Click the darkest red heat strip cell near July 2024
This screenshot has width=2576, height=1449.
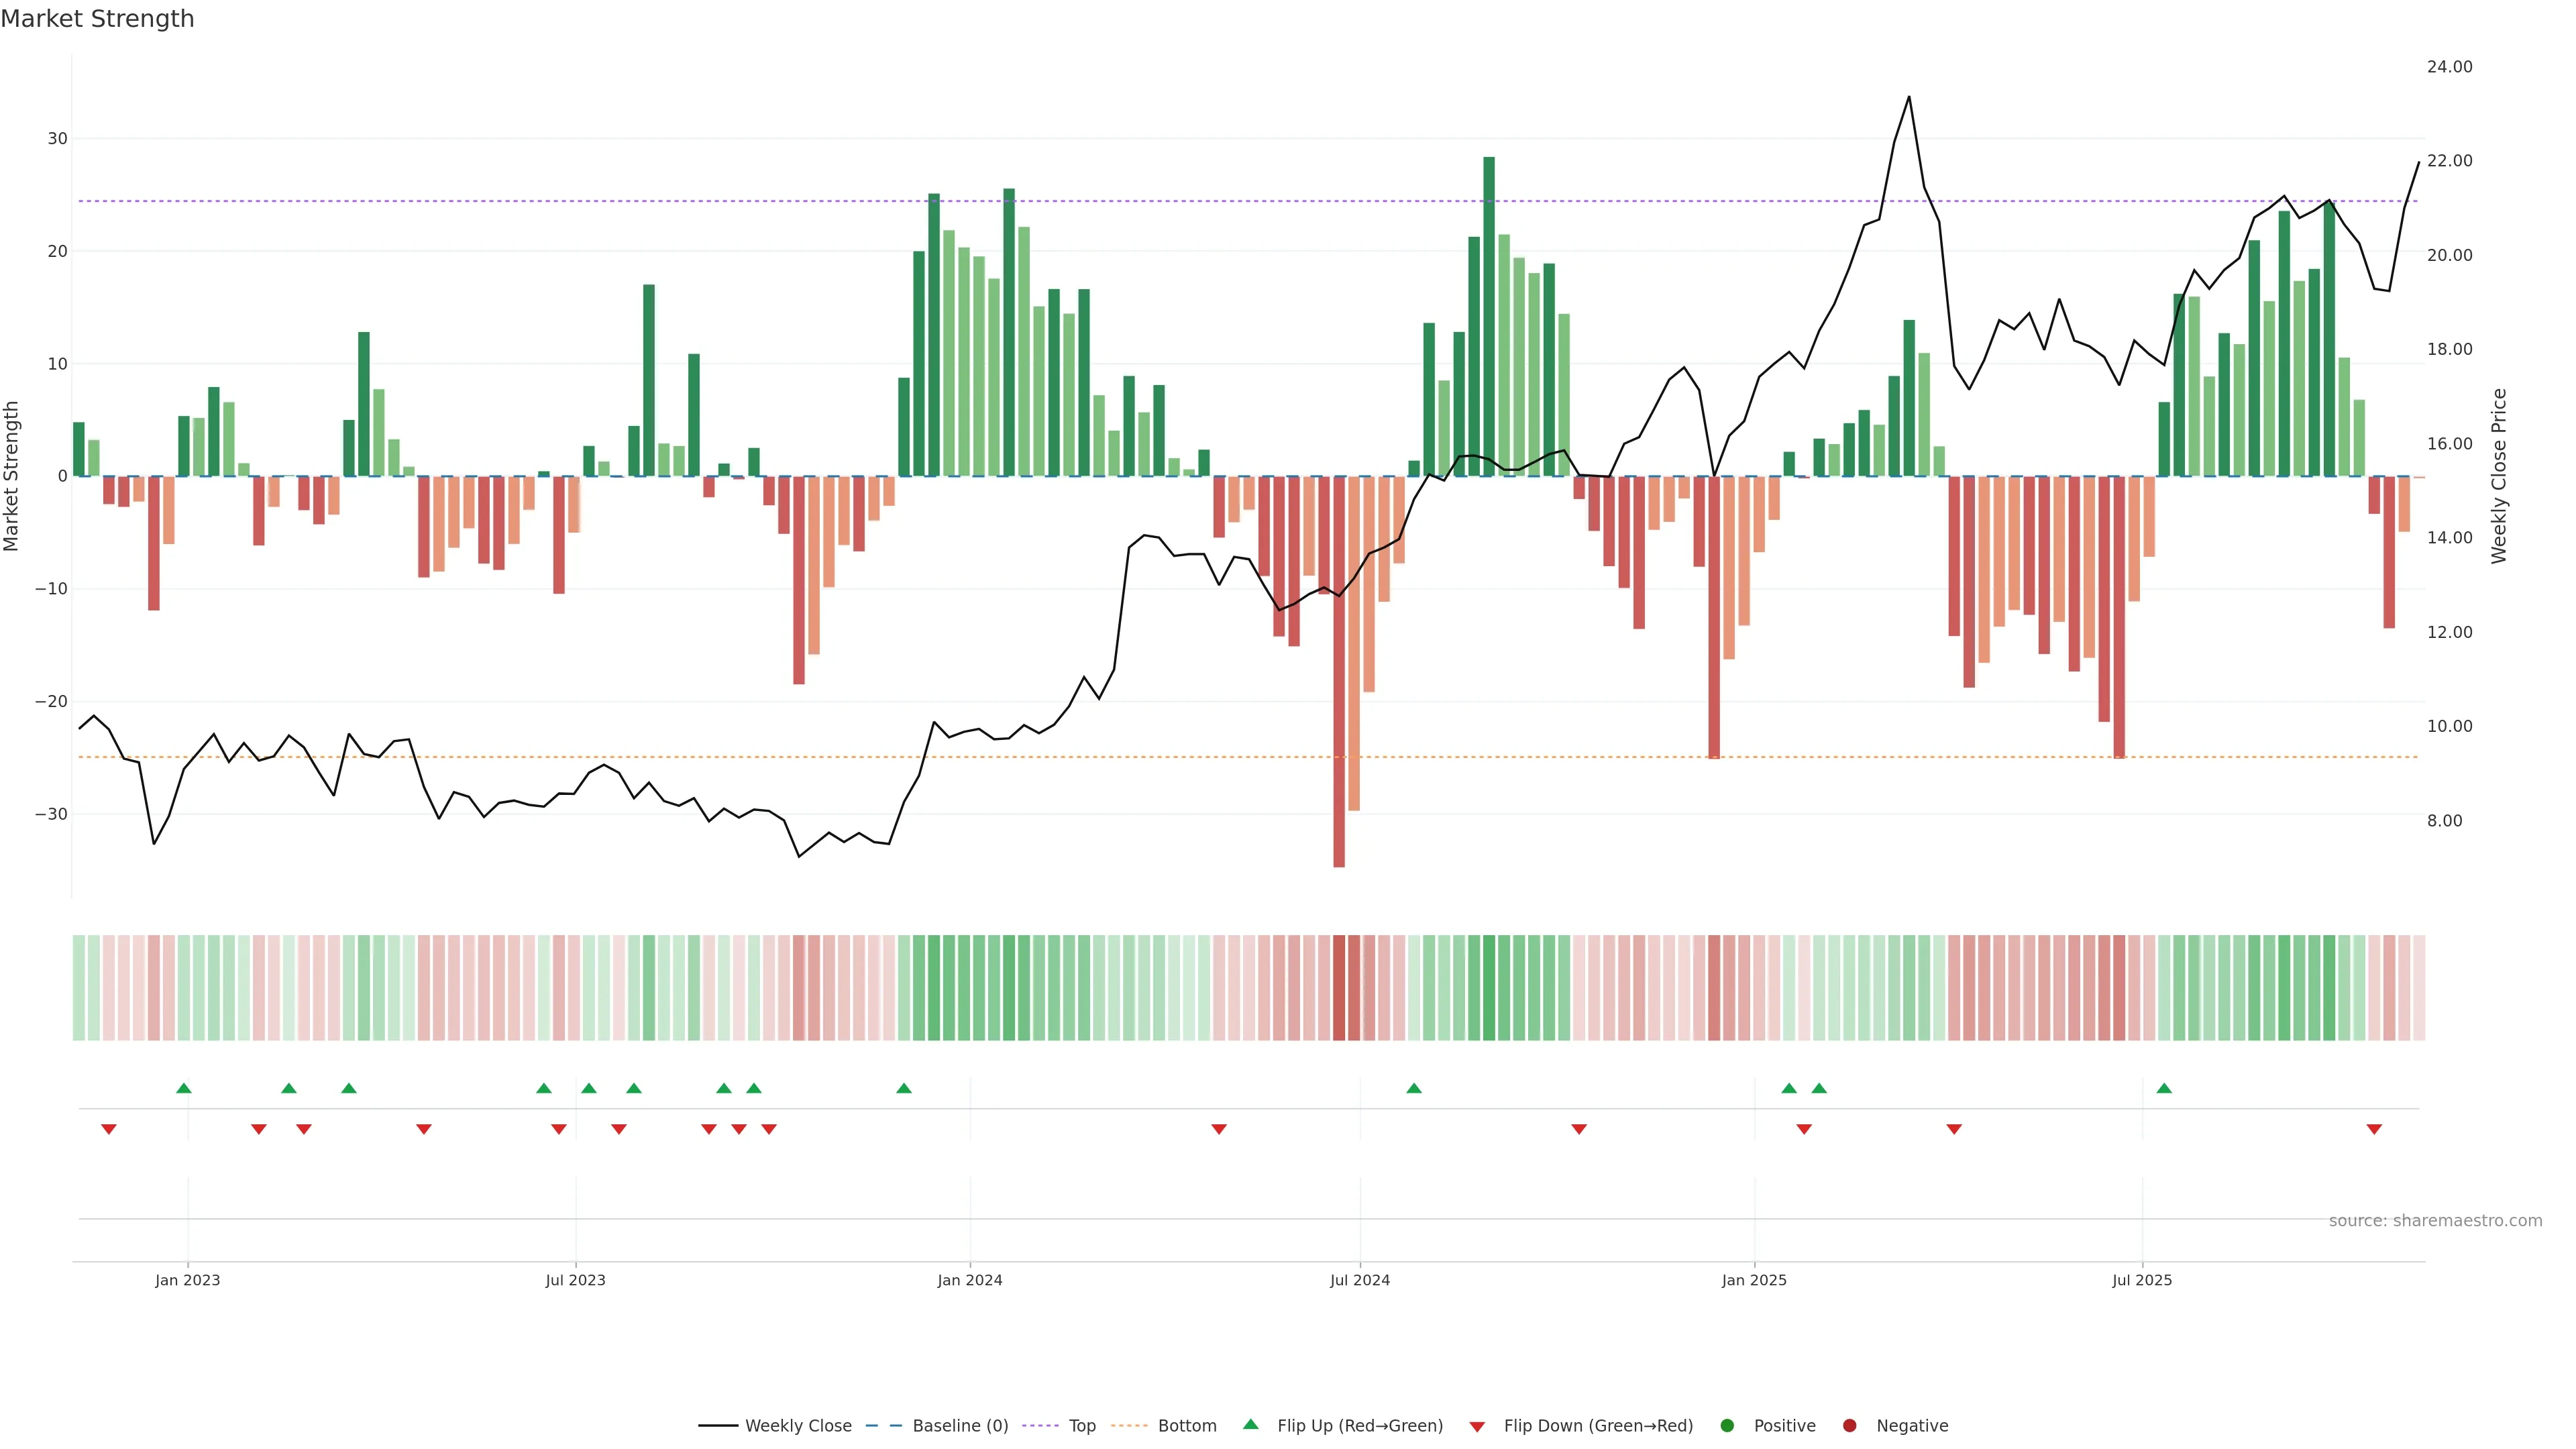[x=1339, y=988]
